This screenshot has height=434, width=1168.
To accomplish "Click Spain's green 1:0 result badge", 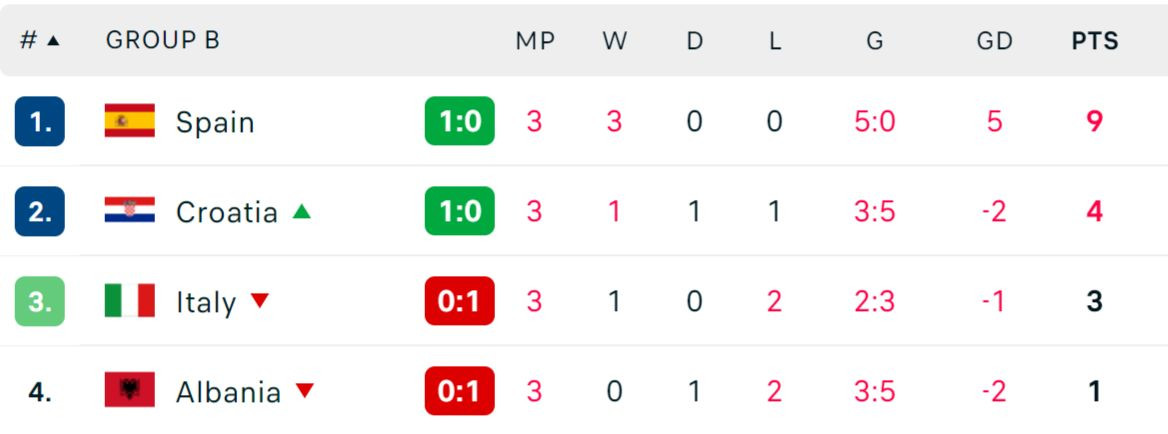I will click(459, 121).
